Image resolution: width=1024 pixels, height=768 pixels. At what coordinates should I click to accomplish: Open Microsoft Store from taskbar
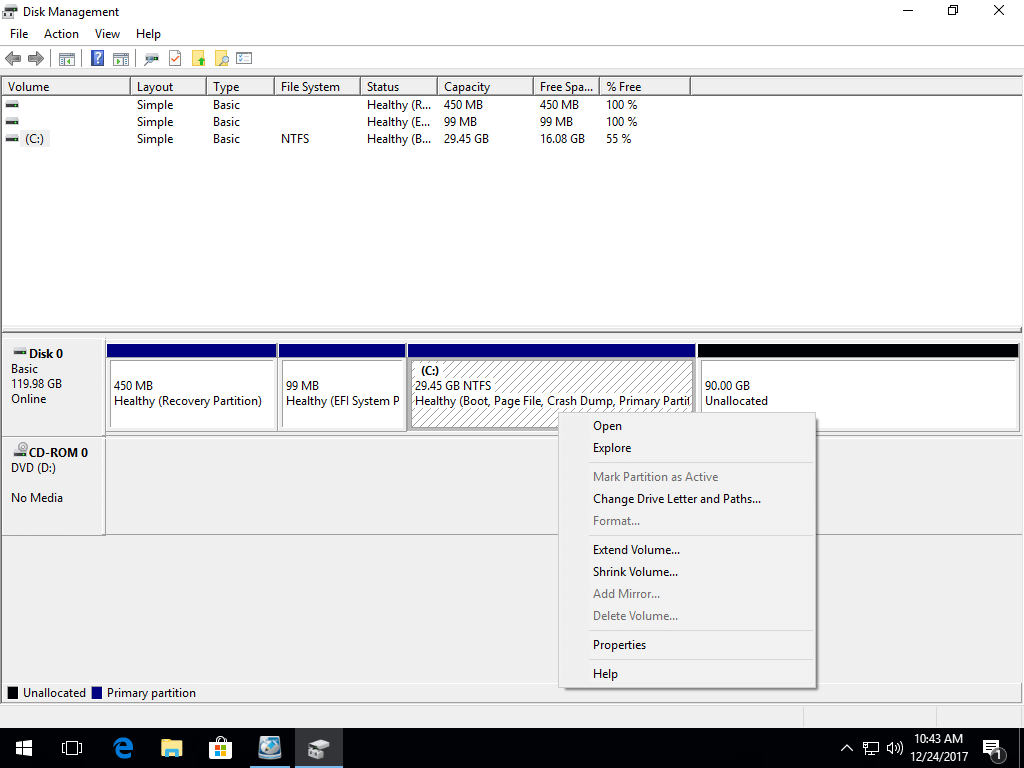(221, 748)
